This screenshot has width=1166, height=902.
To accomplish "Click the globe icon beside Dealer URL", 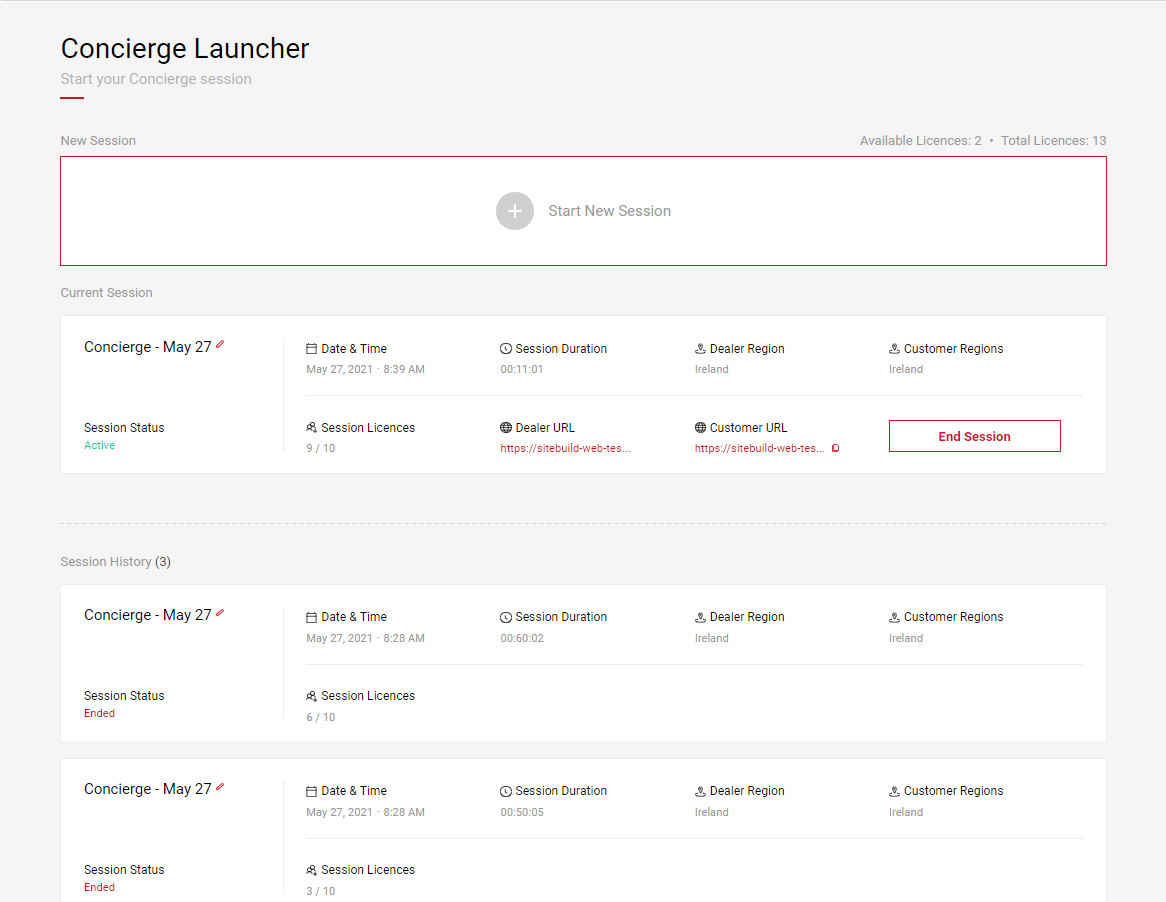I will tap(506, 428).
